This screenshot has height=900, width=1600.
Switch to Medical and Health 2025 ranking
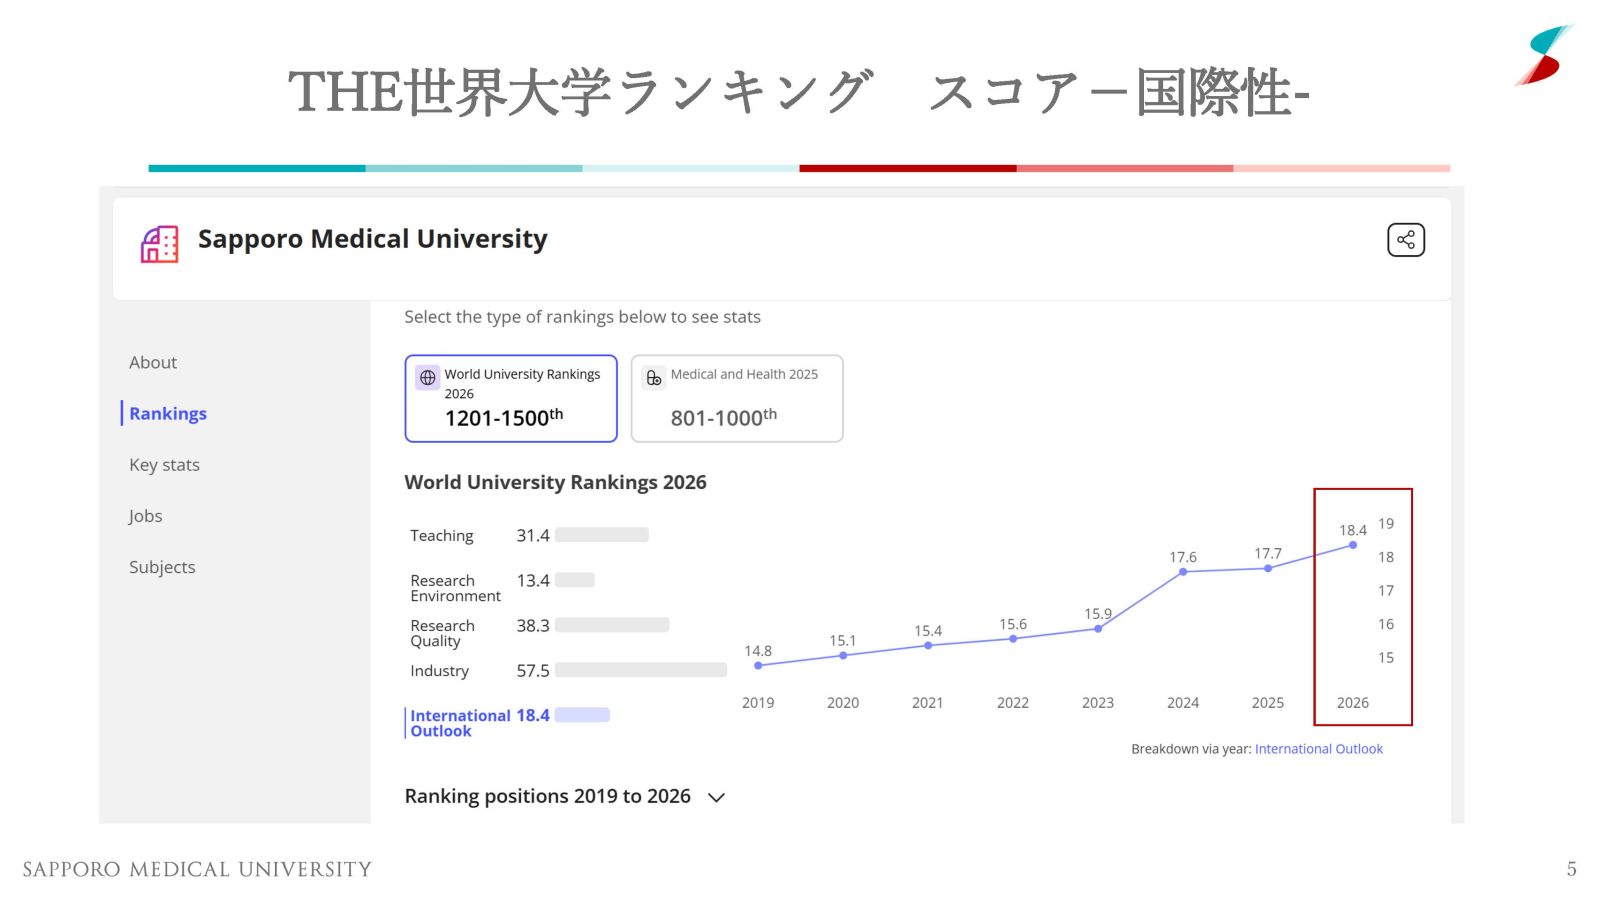coord(737,398)
